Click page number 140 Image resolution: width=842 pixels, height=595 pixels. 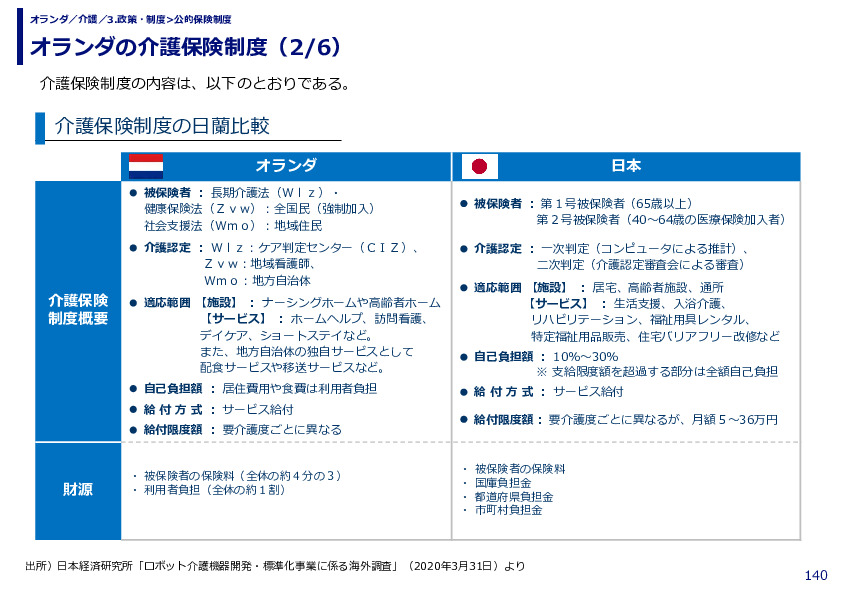[x=816, y=576]
